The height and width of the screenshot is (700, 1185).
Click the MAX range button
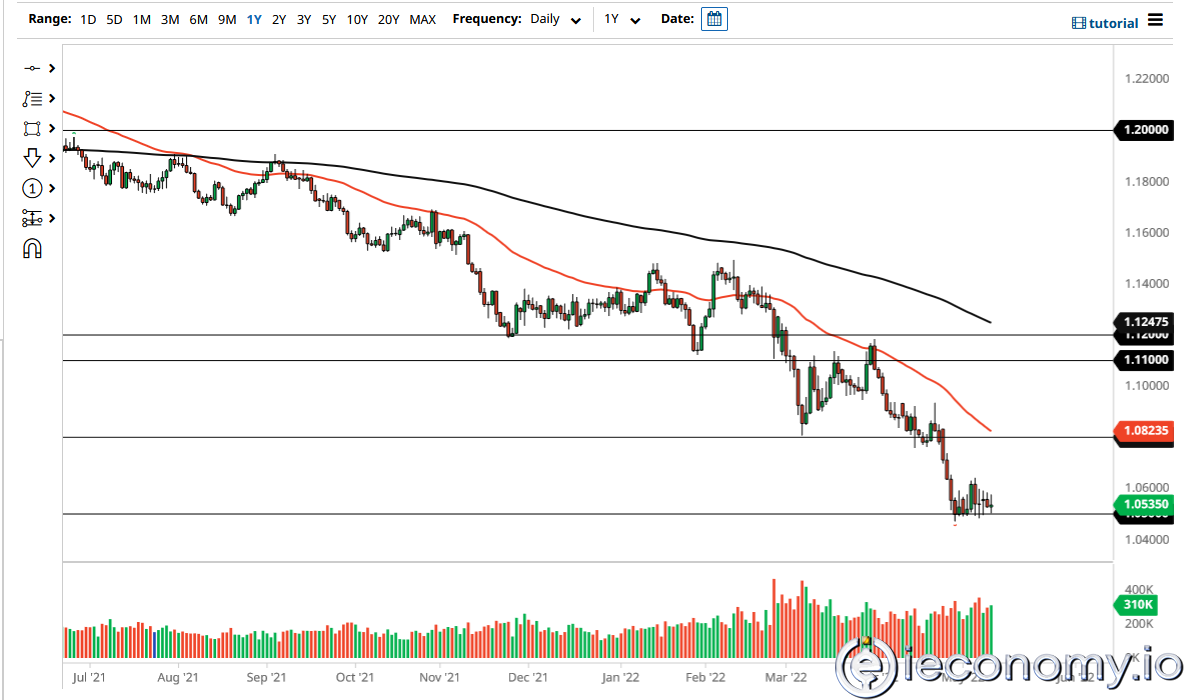point(422,18)
